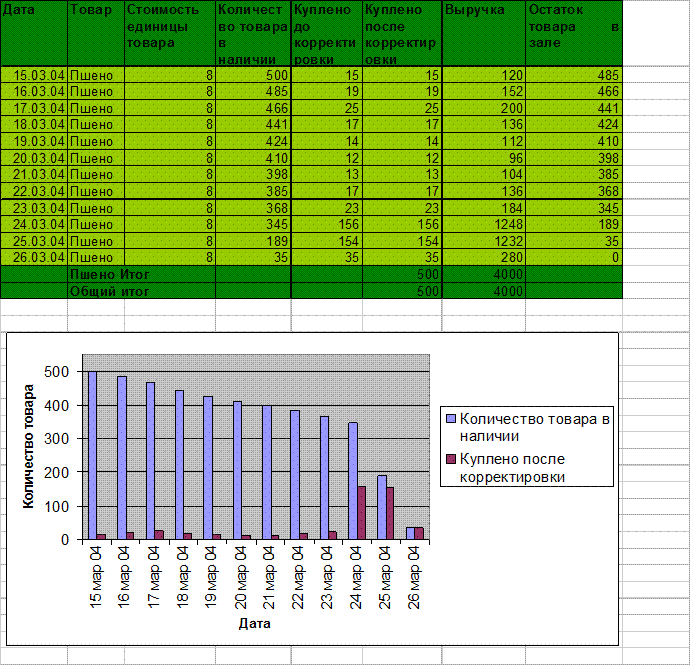The image size is (691, 666).
Task: Select stock quantity cell 500 for 15.03.04
Action: coord(253,75)
